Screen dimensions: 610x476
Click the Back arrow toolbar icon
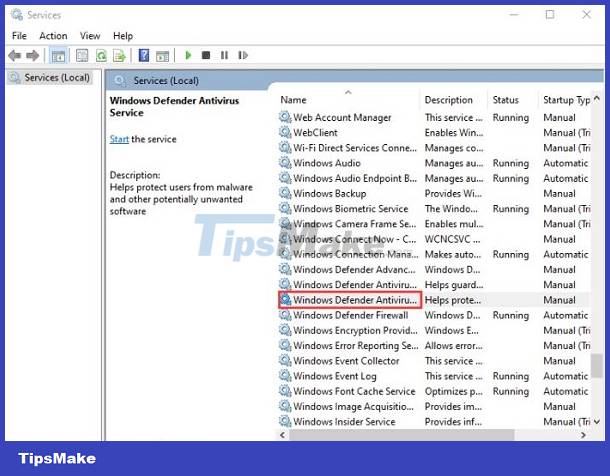pyautogui.click(x=14, y=56)
